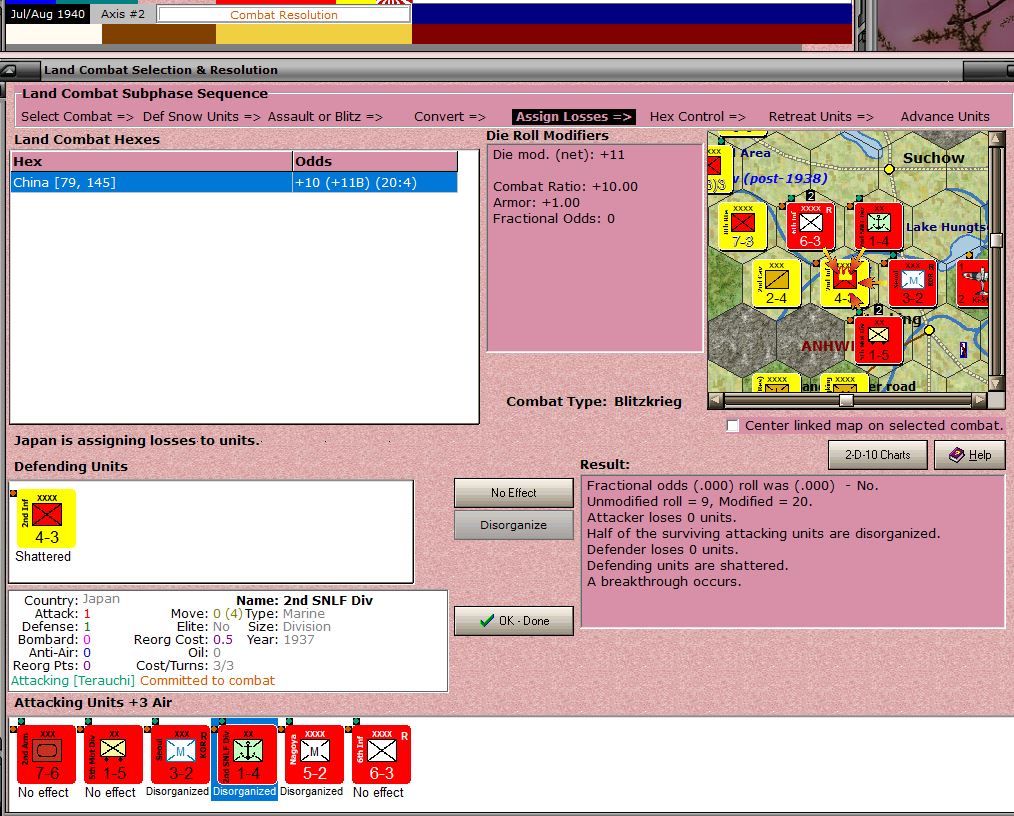Screen dimensions: 1014x816
Task: Click the Convert subphase step
Action: [449, 117]
